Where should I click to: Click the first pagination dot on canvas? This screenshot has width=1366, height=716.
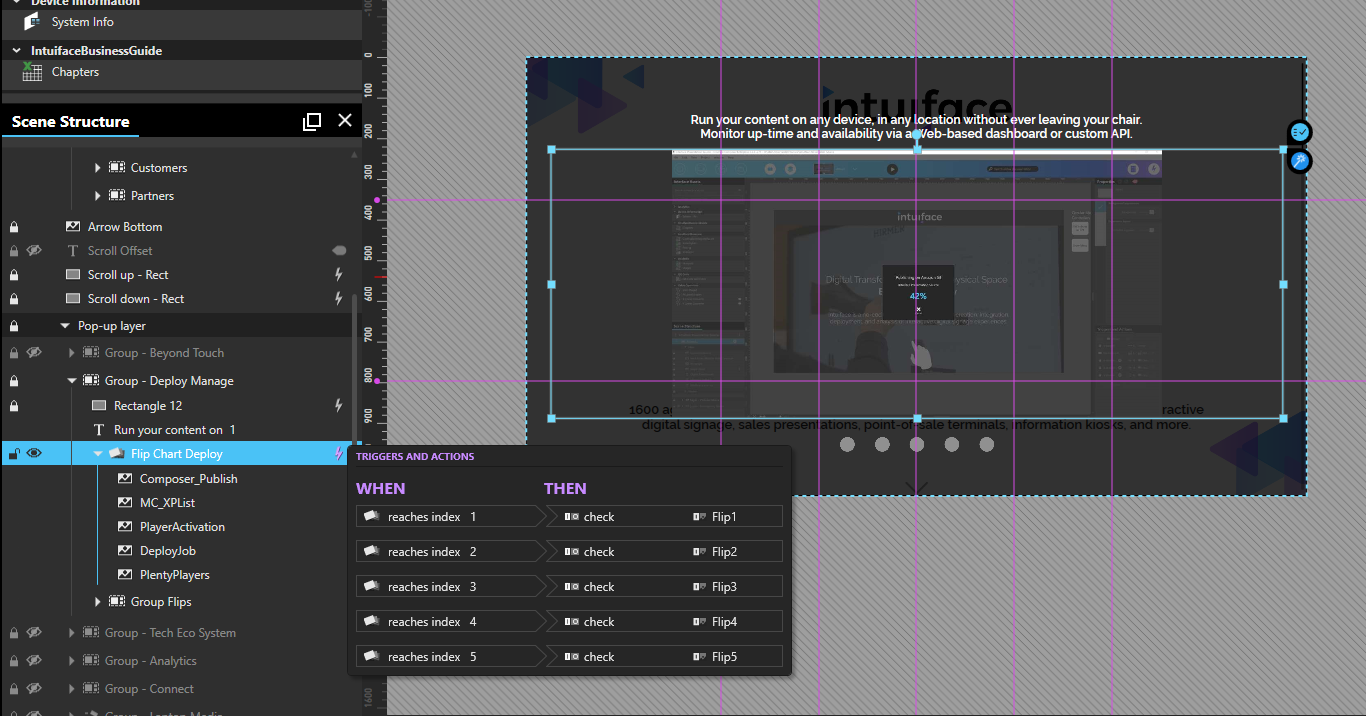tap(847, 444)
